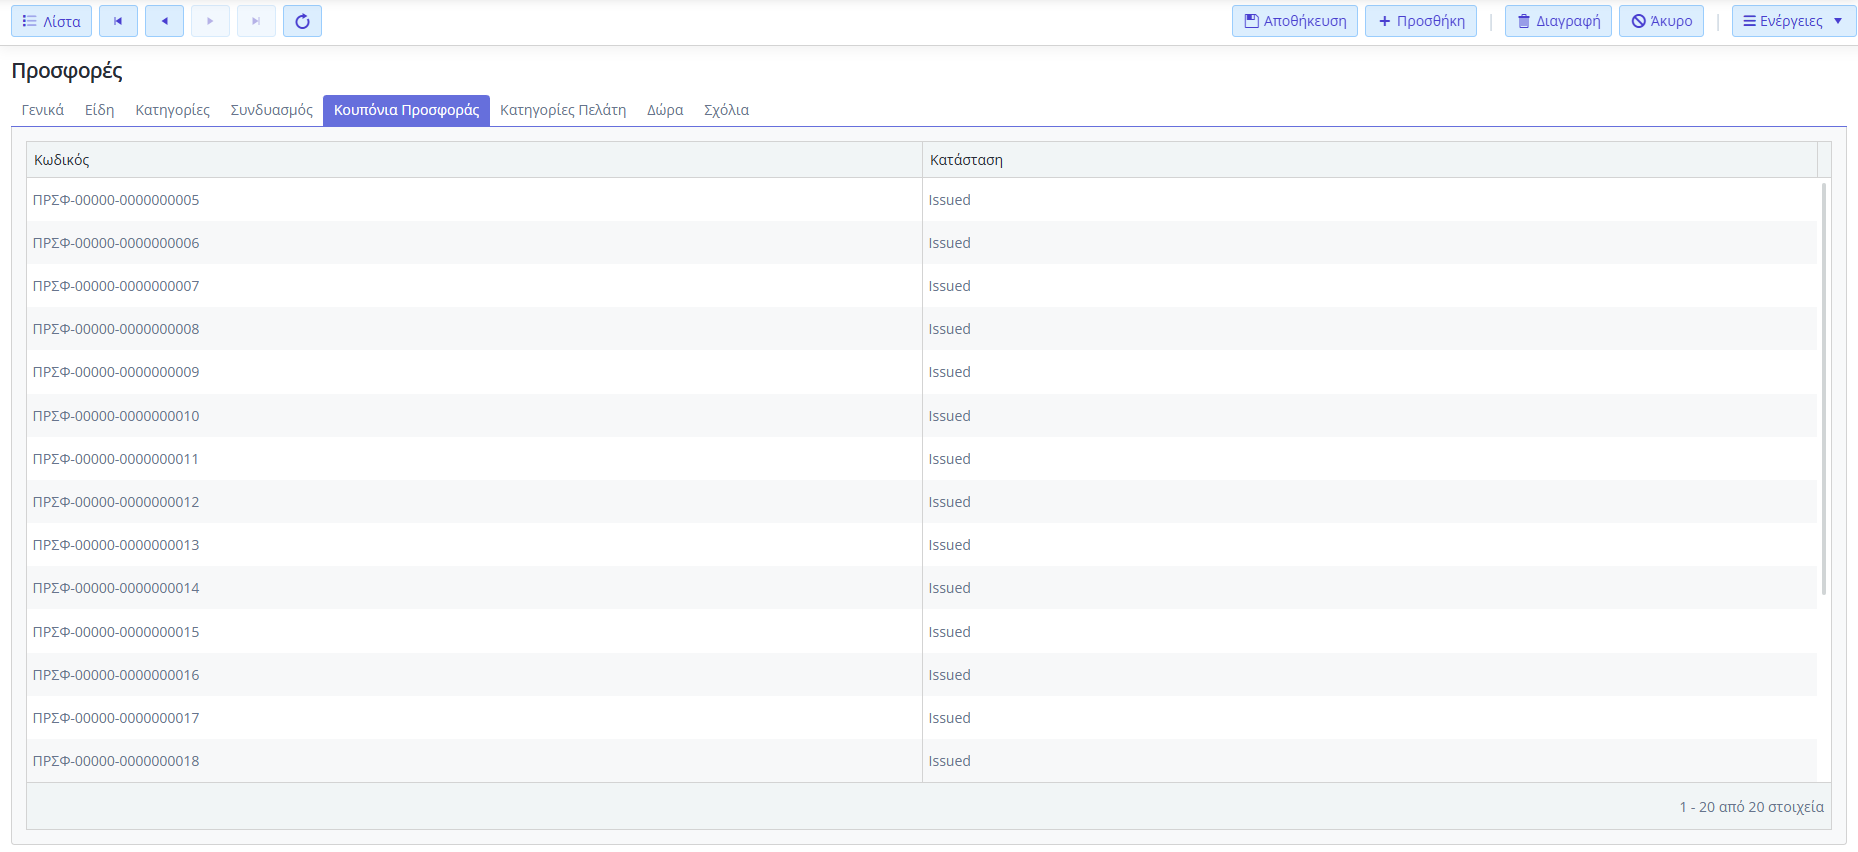Switch to the Γενικά tab

pos(43,110)
